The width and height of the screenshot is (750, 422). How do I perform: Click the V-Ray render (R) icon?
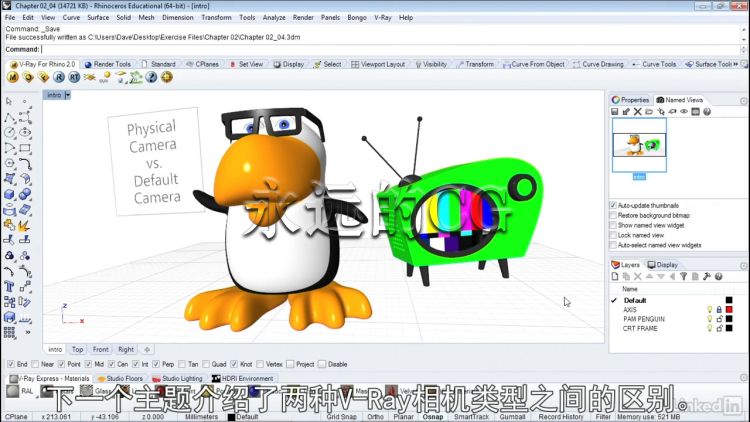coord(58,77)
